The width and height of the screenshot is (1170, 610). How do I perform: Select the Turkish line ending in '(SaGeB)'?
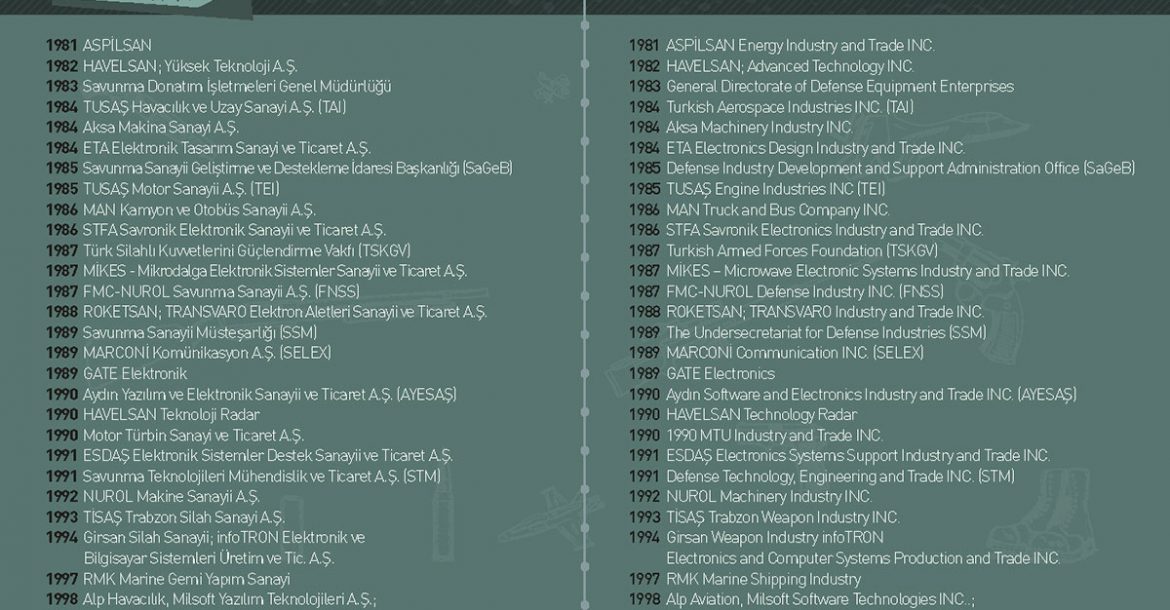(298, 169)
